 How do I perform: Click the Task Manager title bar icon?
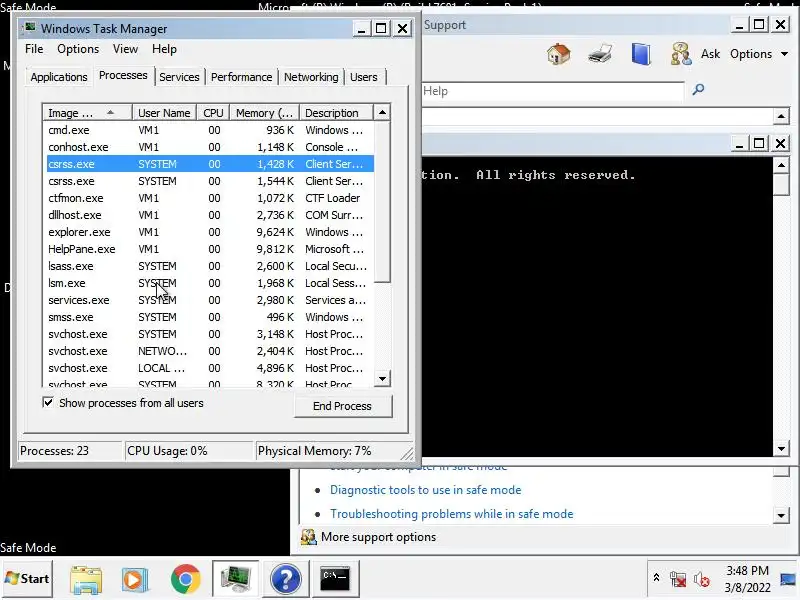pos(30,28)
